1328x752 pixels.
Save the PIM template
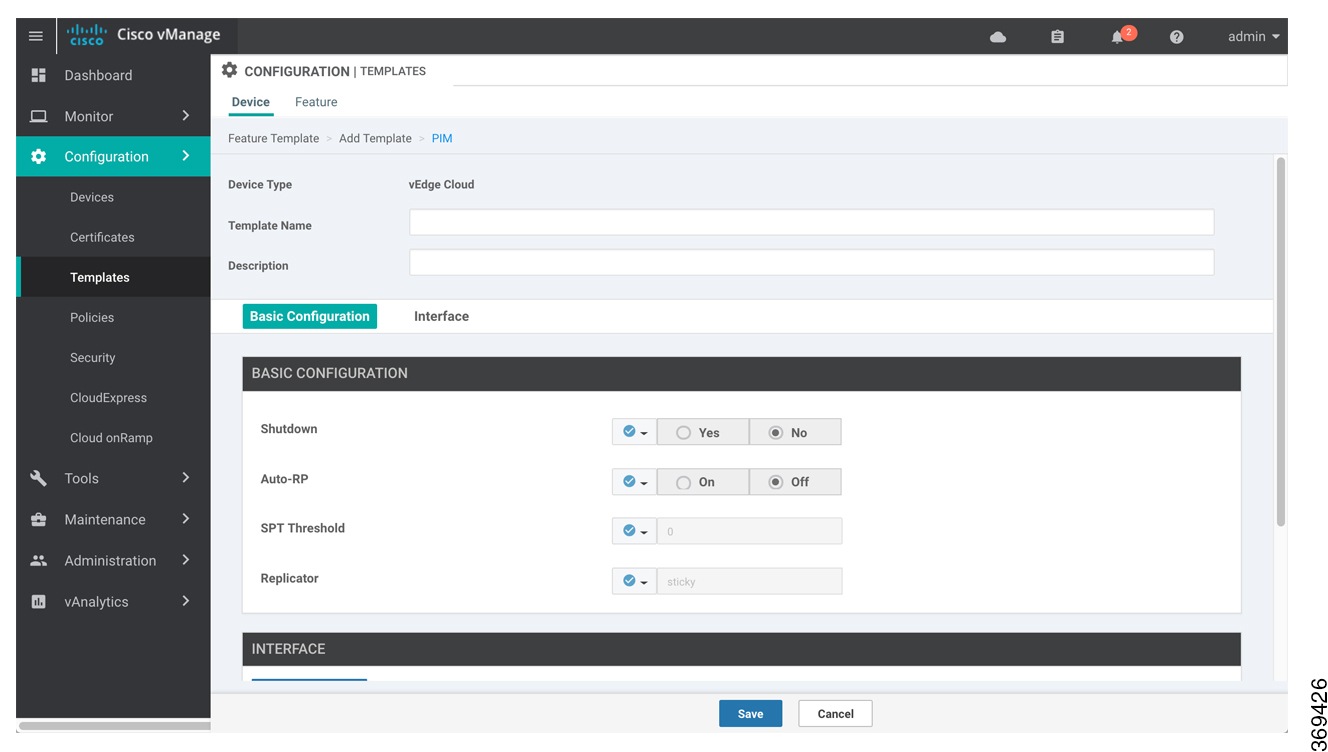coord(750,713)
